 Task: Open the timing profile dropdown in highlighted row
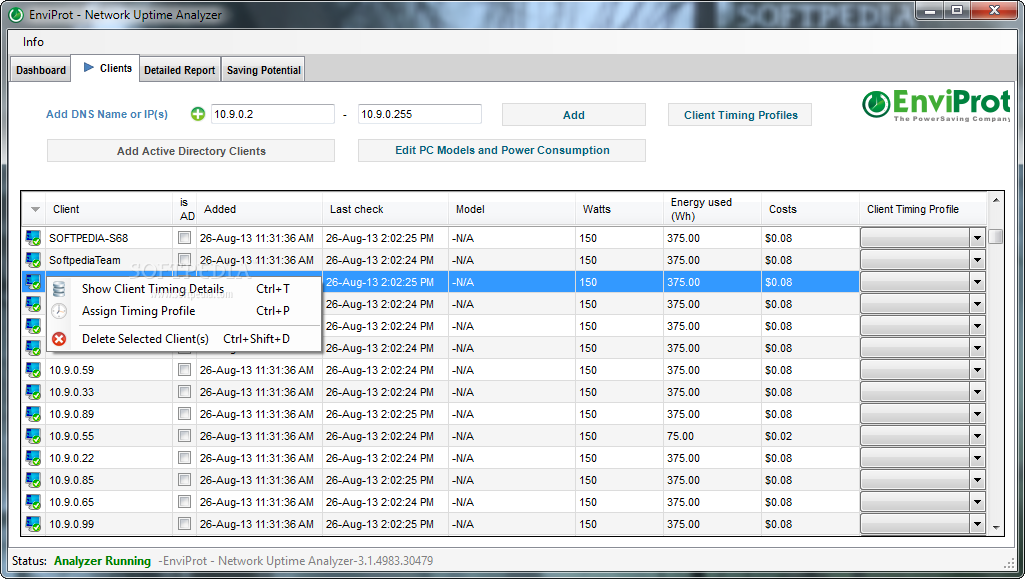point(977,282)
